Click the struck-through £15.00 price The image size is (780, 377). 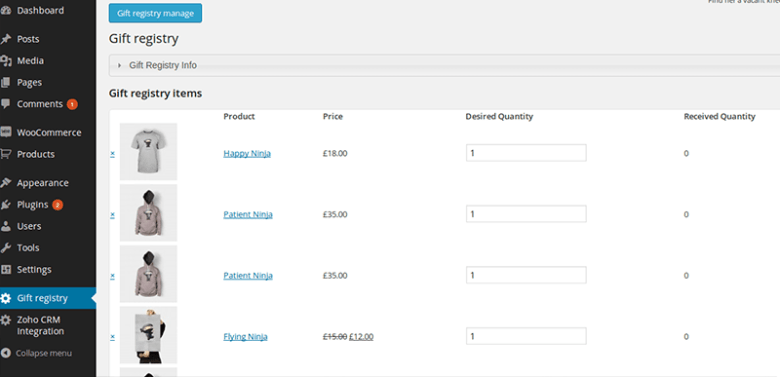click(335, 337)
